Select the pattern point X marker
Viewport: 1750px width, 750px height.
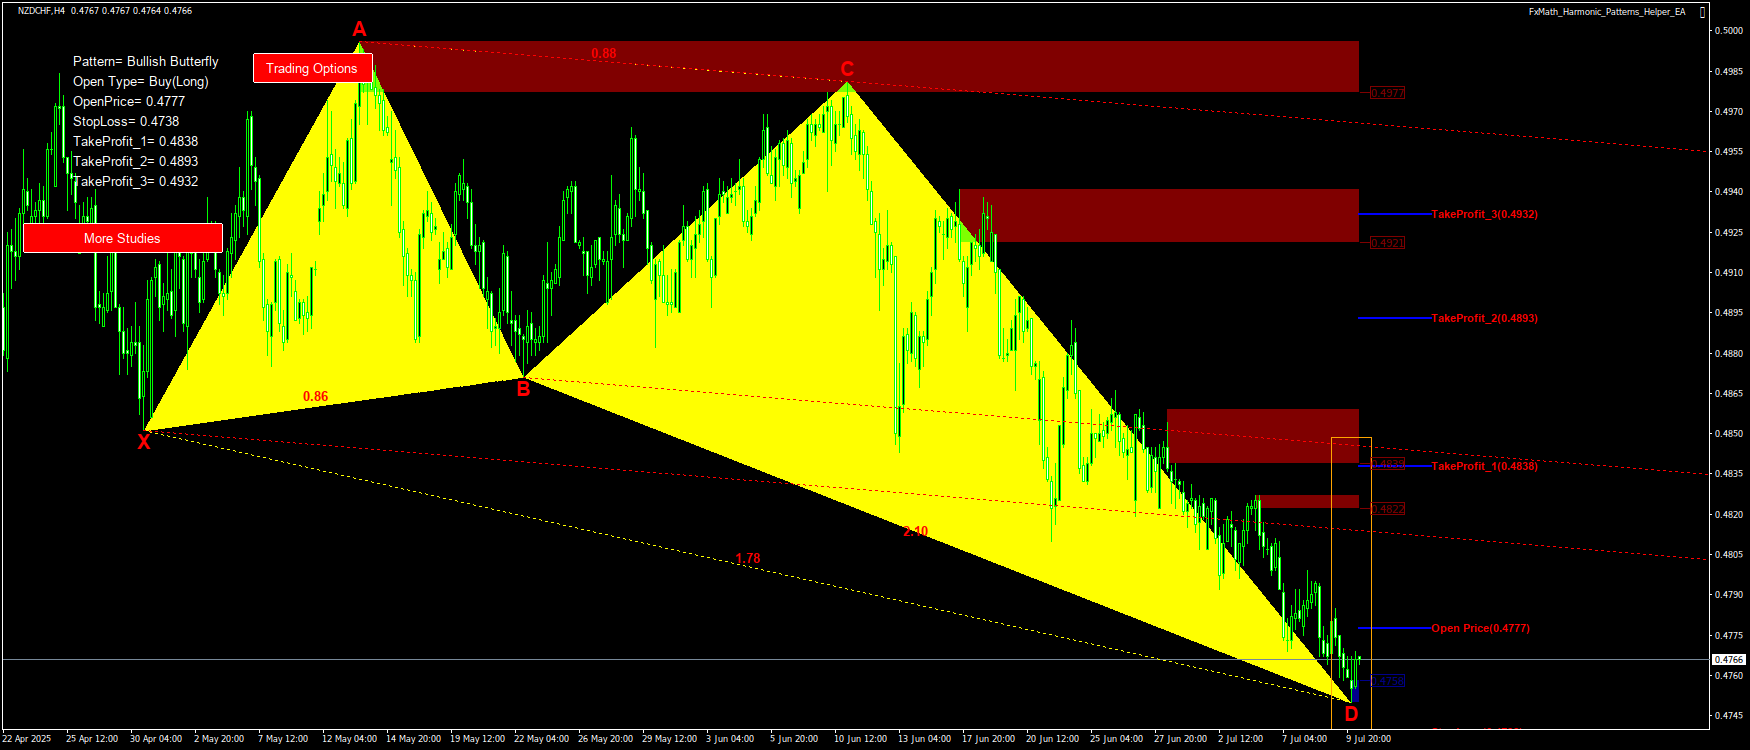coord(144,442)
